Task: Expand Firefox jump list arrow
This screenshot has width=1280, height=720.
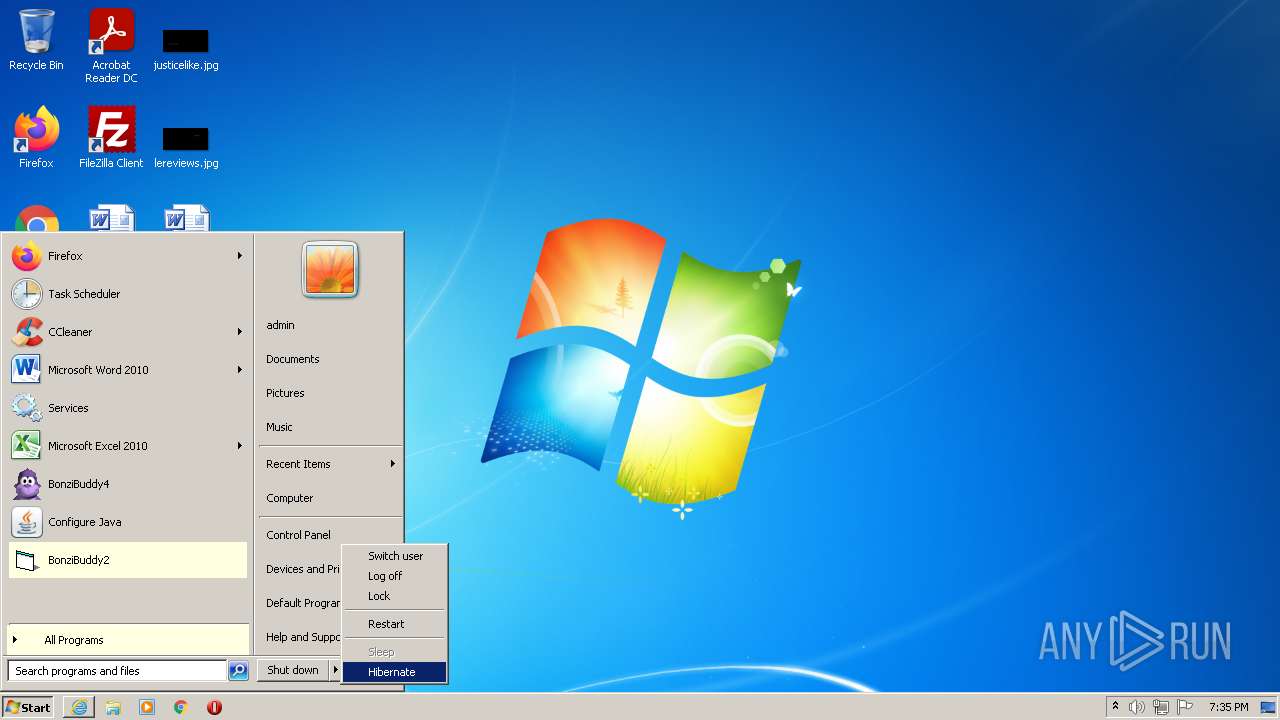Action: pyautogui.click(x=239, y=256)
